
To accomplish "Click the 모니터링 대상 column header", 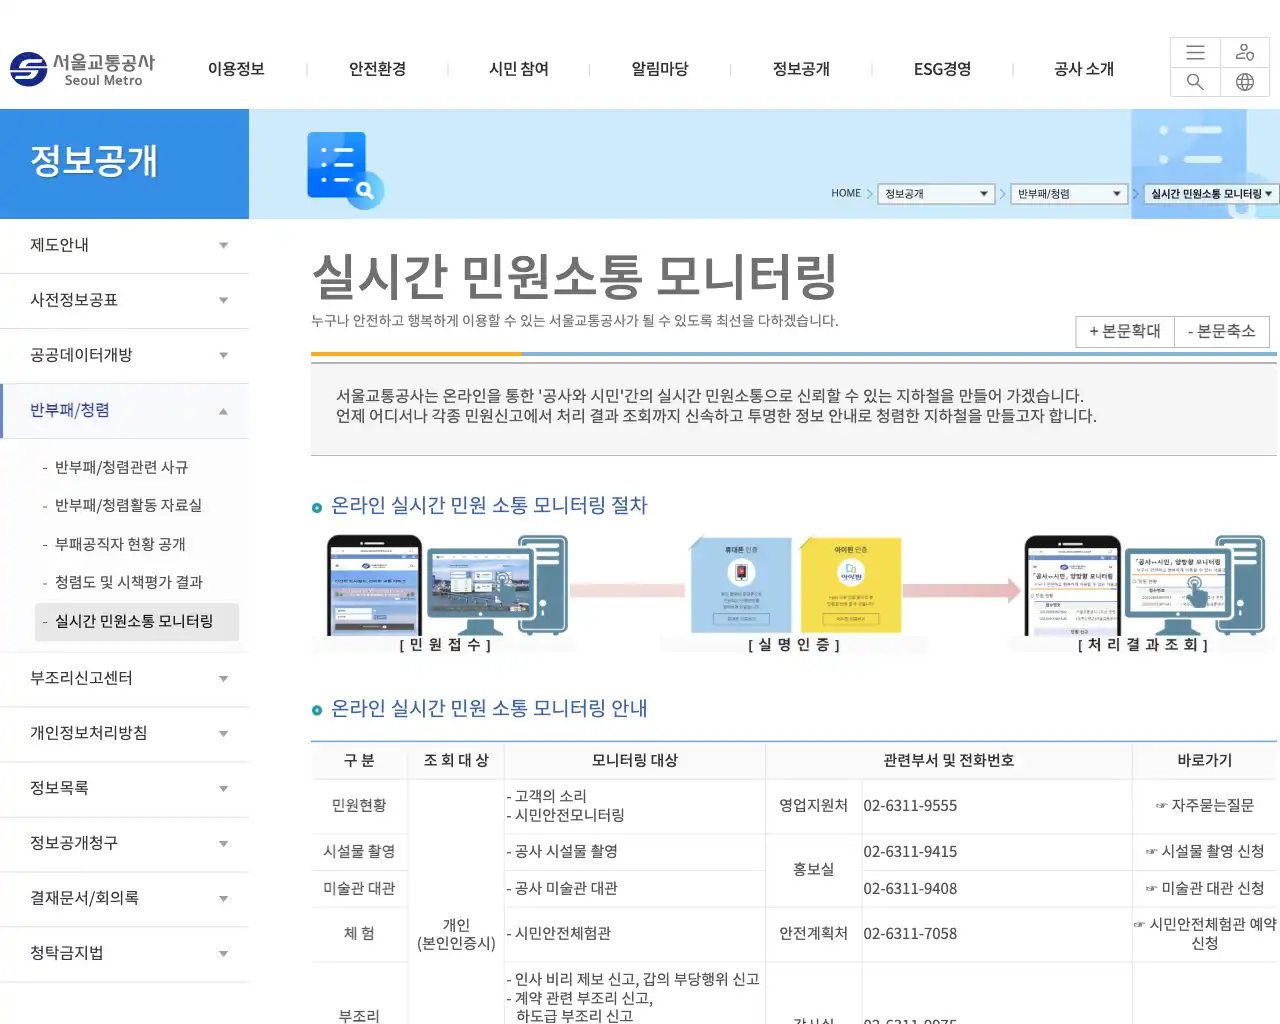I will click(x=635, y=761).
